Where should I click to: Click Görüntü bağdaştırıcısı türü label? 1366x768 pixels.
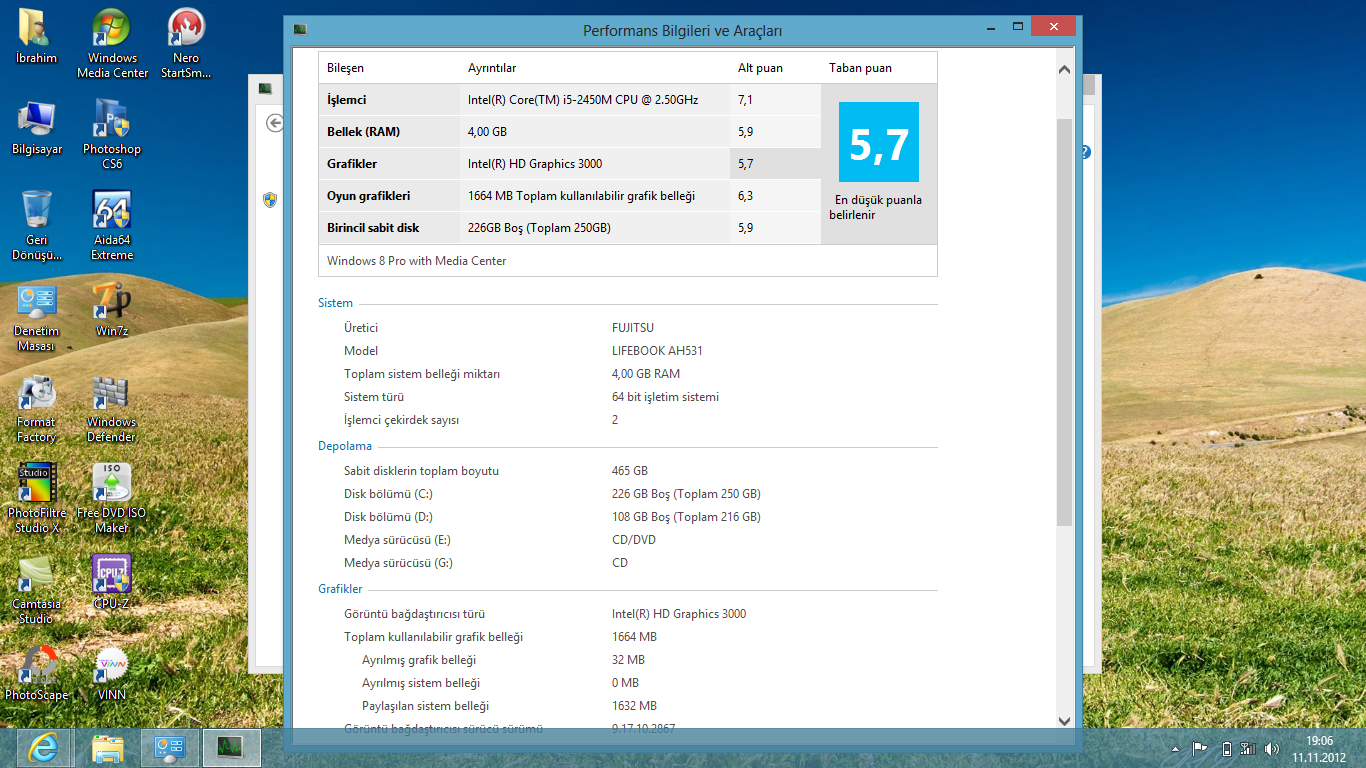pos(414,614)
